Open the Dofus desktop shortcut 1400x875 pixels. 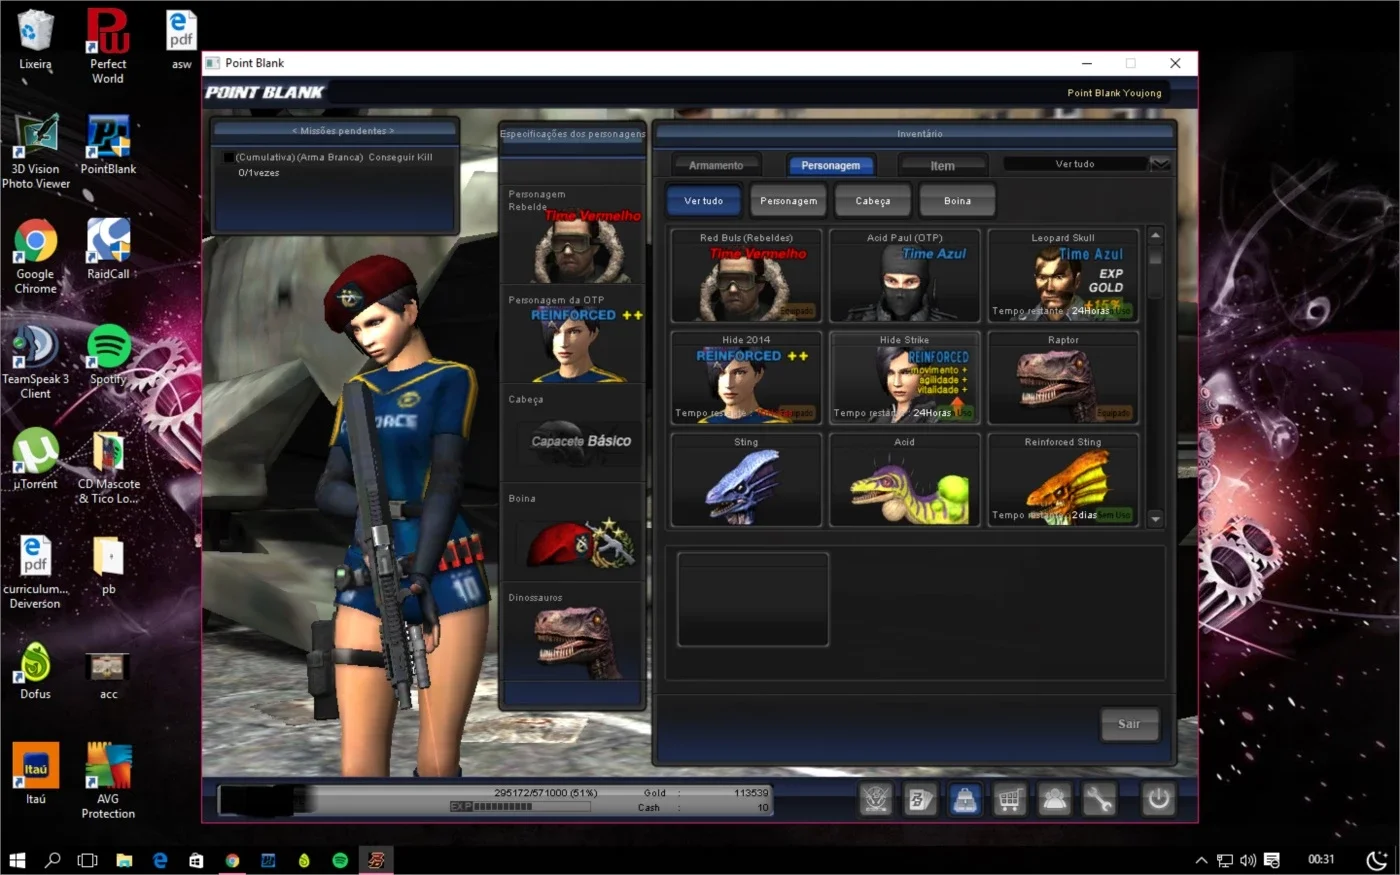tap(35, 670)
